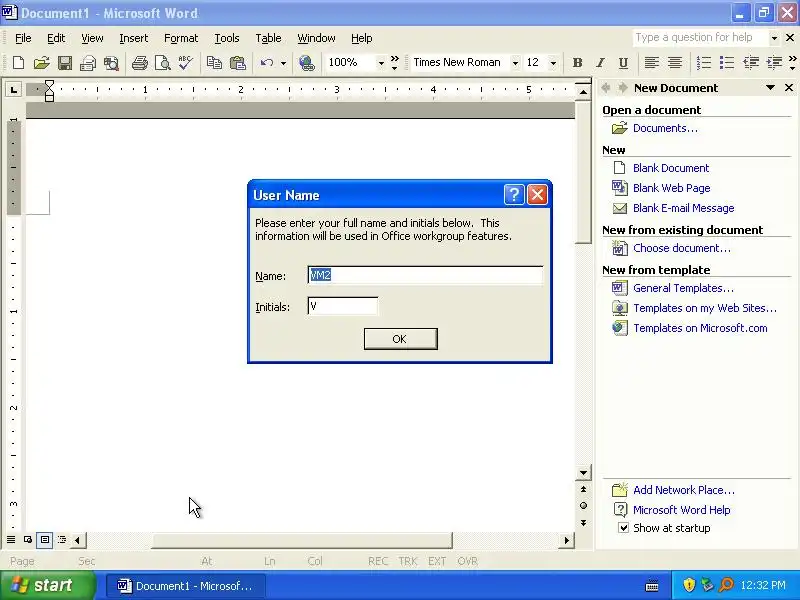Viewport: 800px width, 600px height.
Task: Center text alignment toolbar icon
Action: 675,63
